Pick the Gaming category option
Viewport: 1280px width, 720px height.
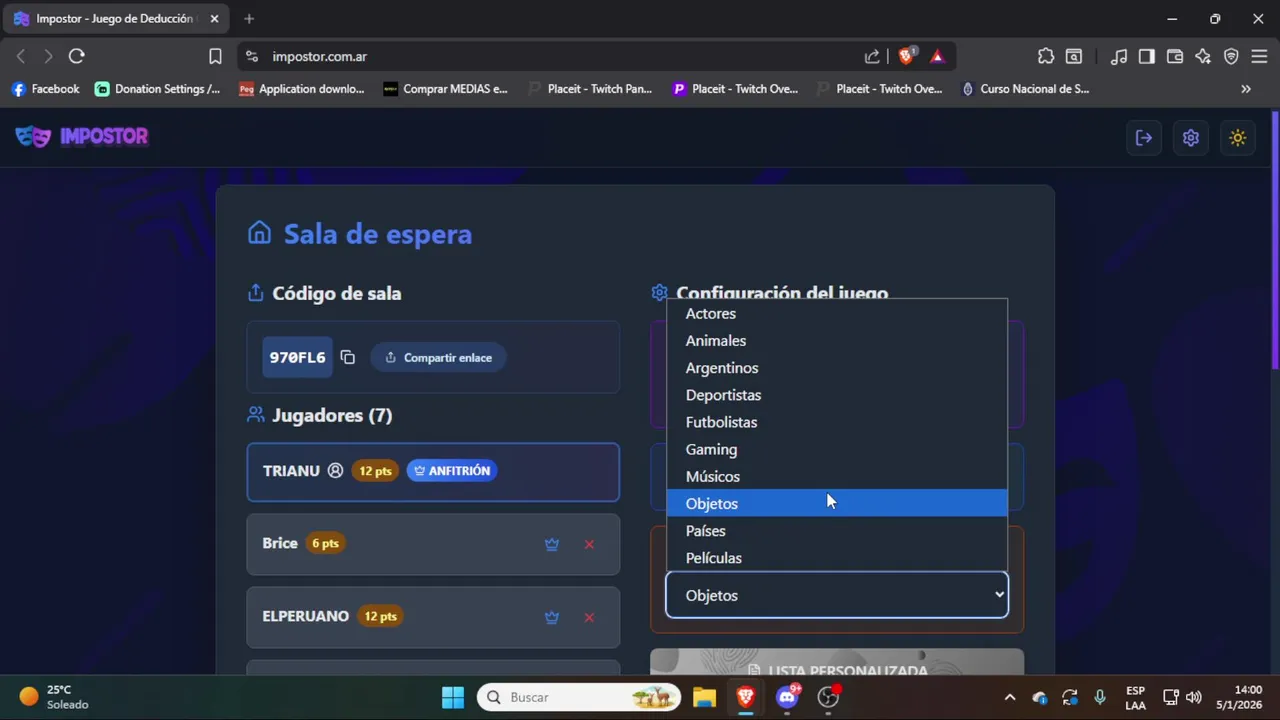(837, 449)
